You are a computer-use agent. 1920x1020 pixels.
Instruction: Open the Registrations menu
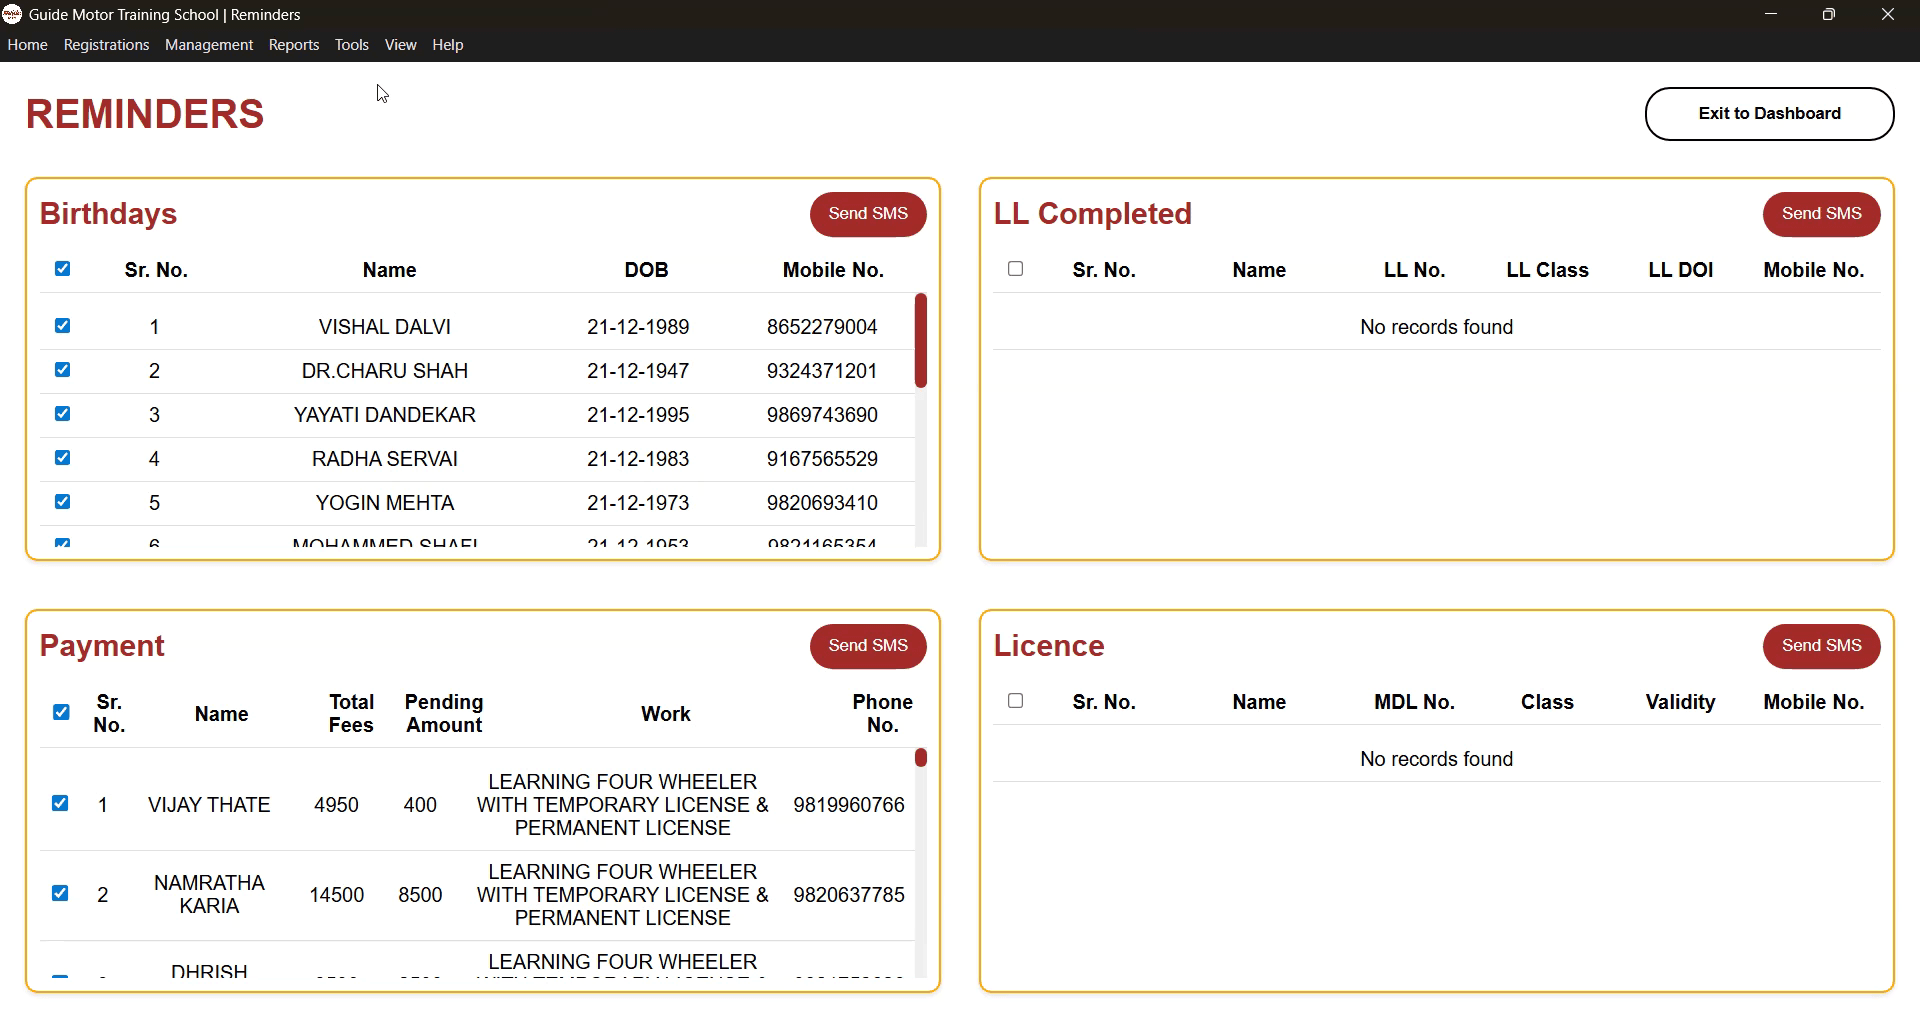(106, 44)
